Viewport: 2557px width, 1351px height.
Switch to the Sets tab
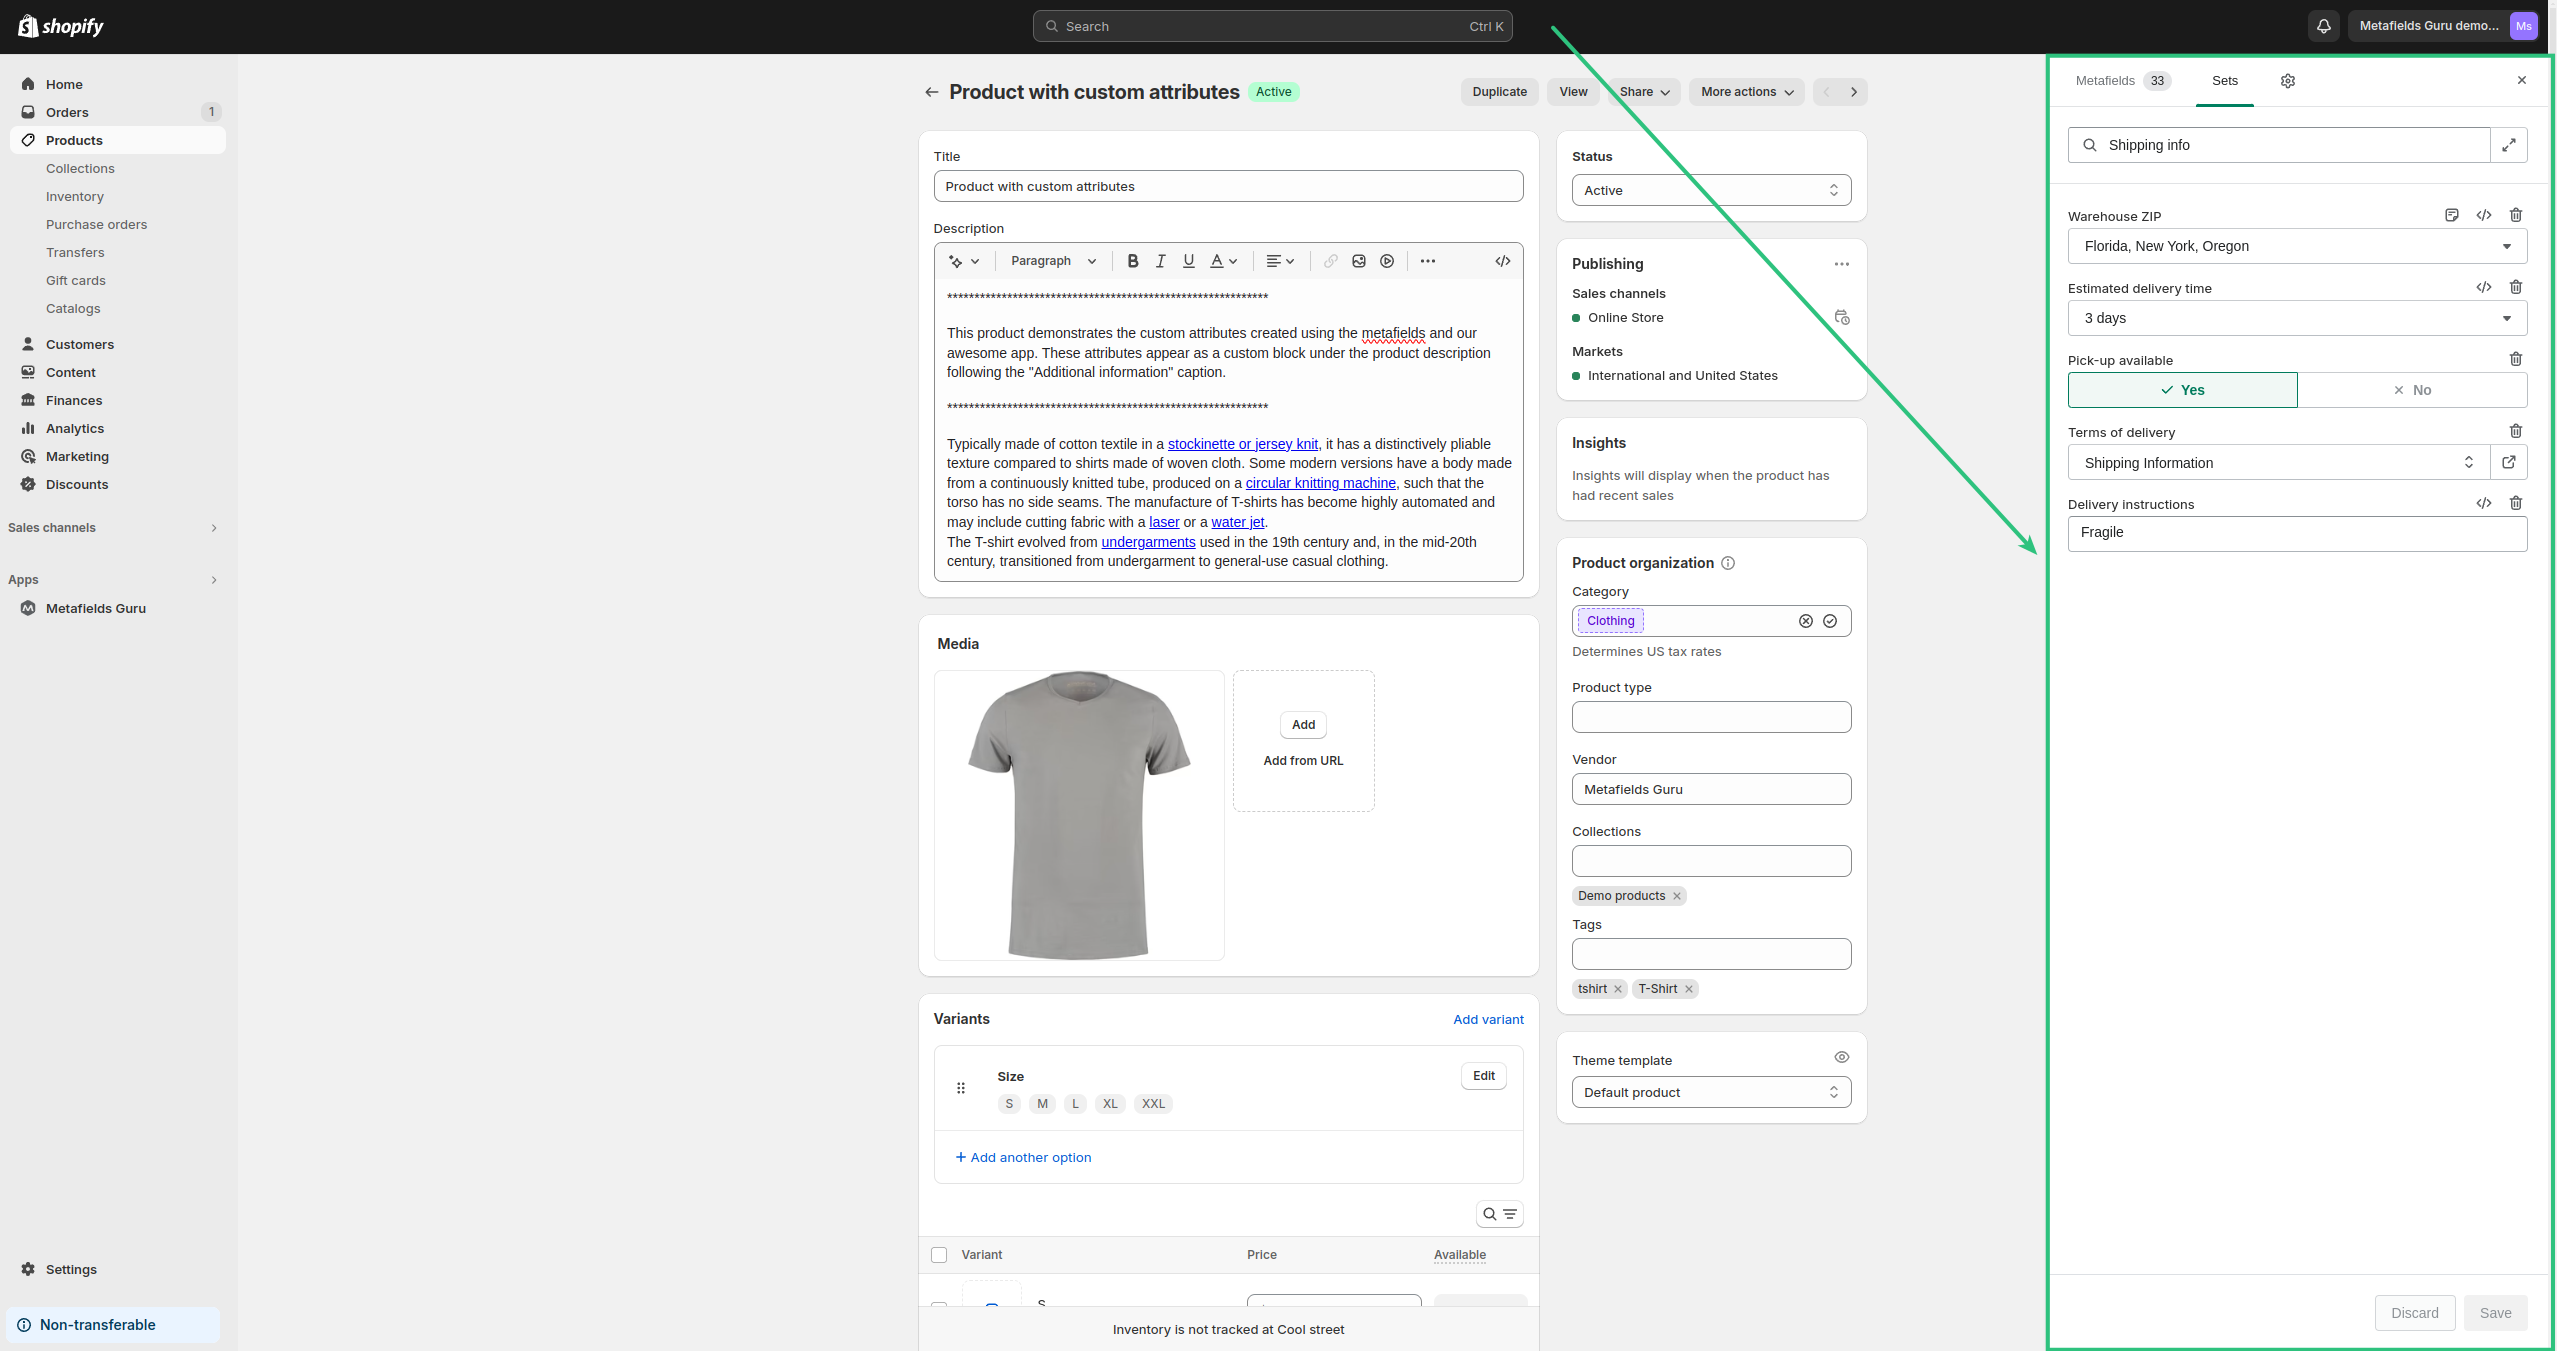point(2224,81)
